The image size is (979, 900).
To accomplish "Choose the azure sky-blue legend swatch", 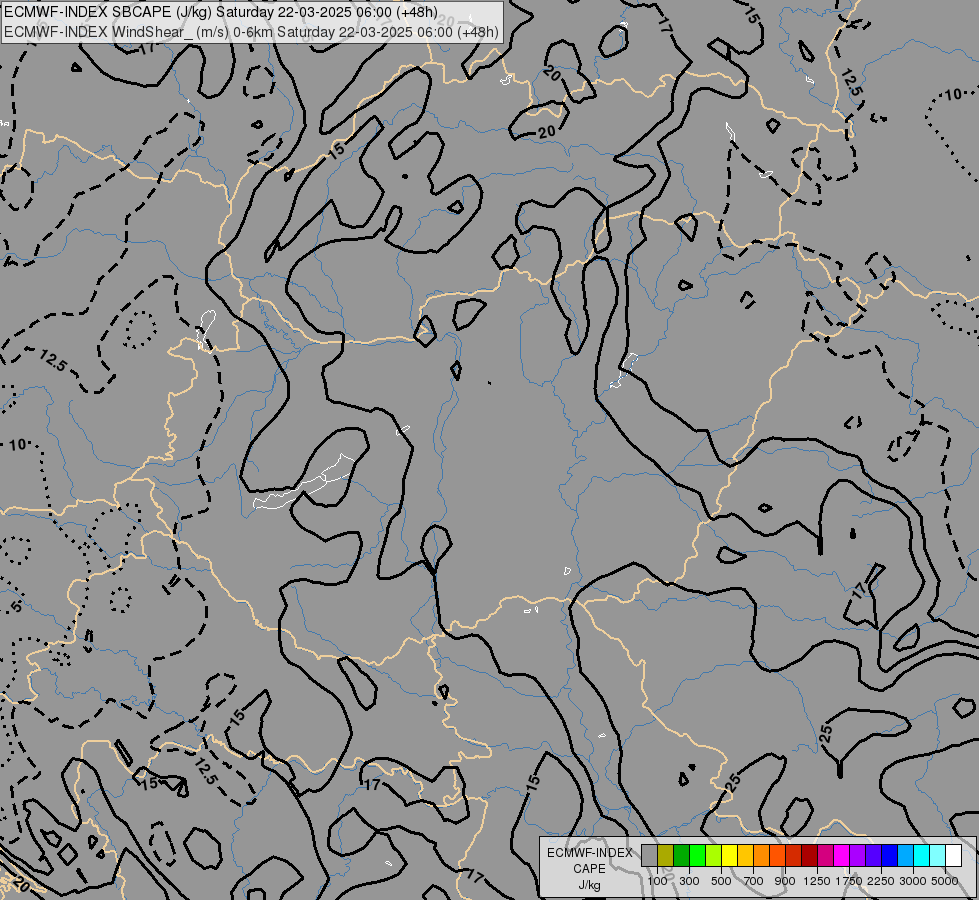I will coord(905,856).
